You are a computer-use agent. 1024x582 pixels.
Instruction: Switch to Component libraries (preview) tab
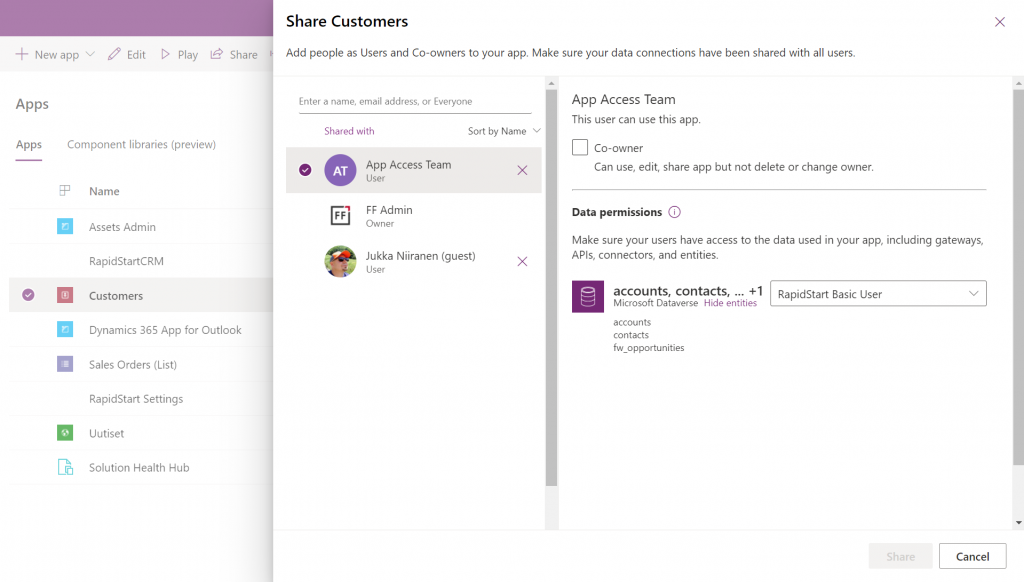(142, 144)
